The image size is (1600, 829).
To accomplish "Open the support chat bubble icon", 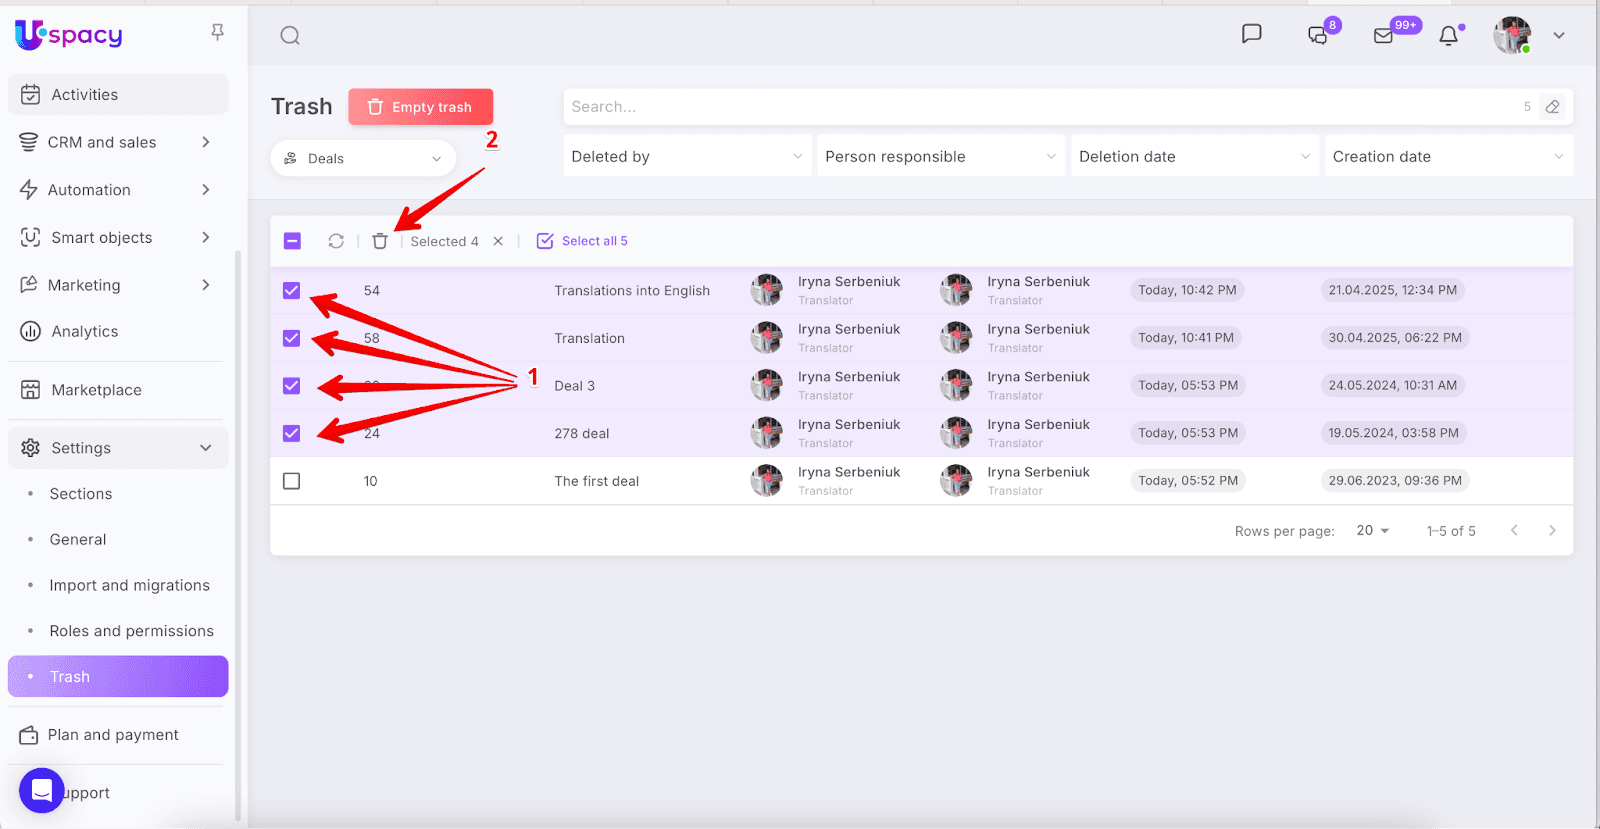I will pos(41,791).
